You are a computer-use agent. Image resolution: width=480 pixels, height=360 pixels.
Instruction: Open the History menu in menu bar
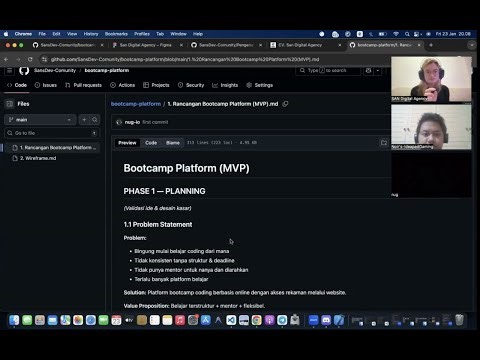[91, 34]
